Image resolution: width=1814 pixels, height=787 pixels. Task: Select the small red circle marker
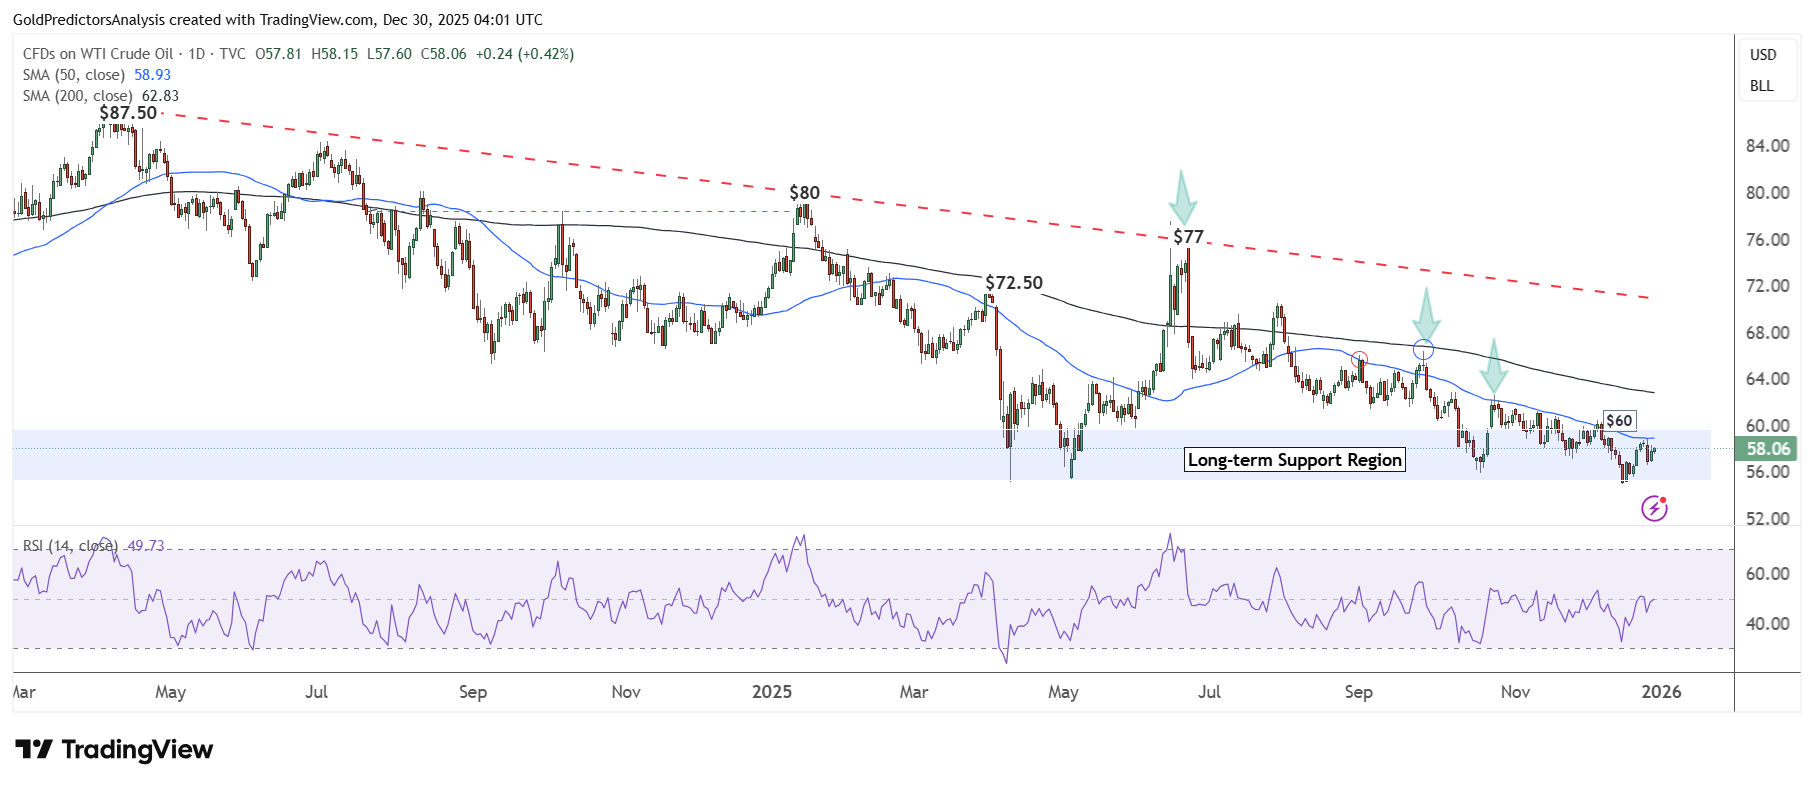tap(1359, 359)
